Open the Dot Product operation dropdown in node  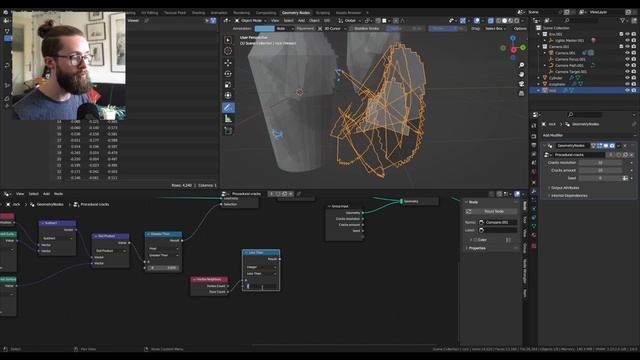(x=110, y=251)
